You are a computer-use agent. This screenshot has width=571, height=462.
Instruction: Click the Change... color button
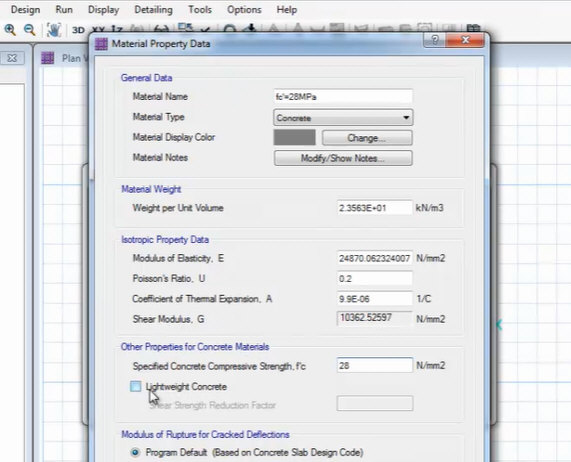point(367,138)
